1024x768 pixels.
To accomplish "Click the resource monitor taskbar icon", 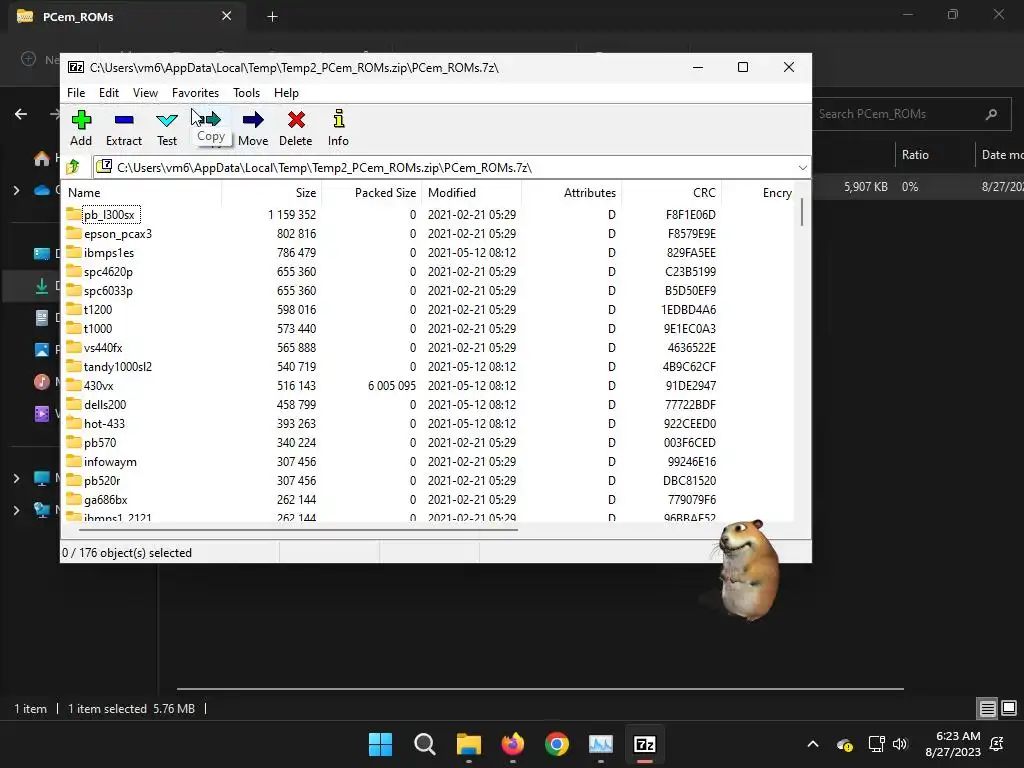I will (601, 744).
